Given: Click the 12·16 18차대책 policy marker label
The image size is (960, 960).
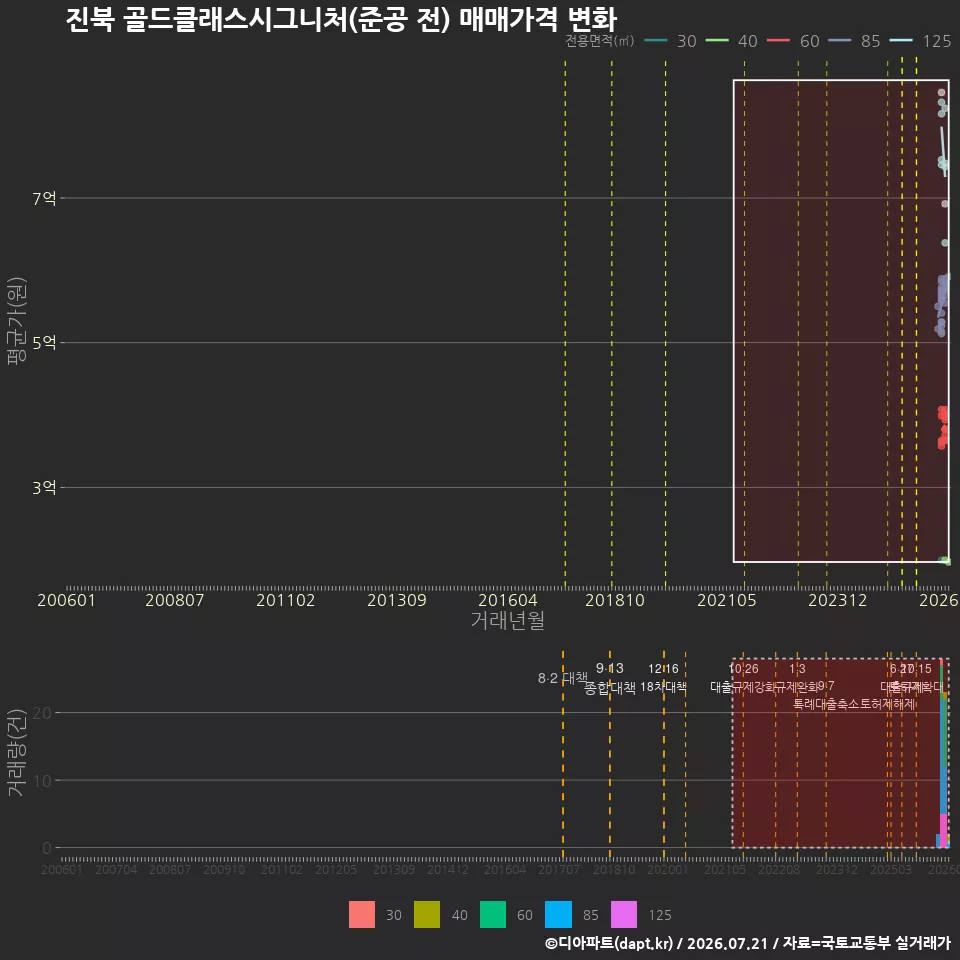Looking at the screenshot, I should pos(663,678).
